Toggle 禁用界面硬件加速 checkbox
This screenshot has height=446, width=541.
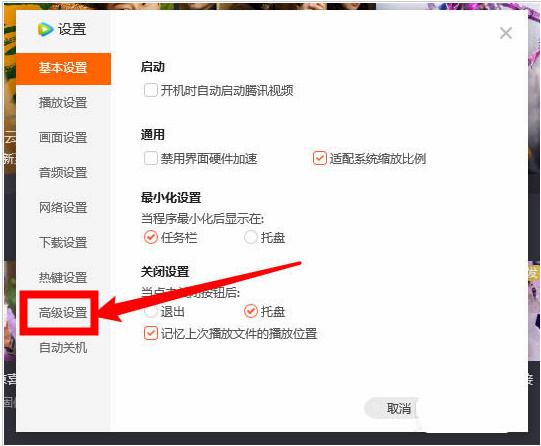[x=151, y=158]
